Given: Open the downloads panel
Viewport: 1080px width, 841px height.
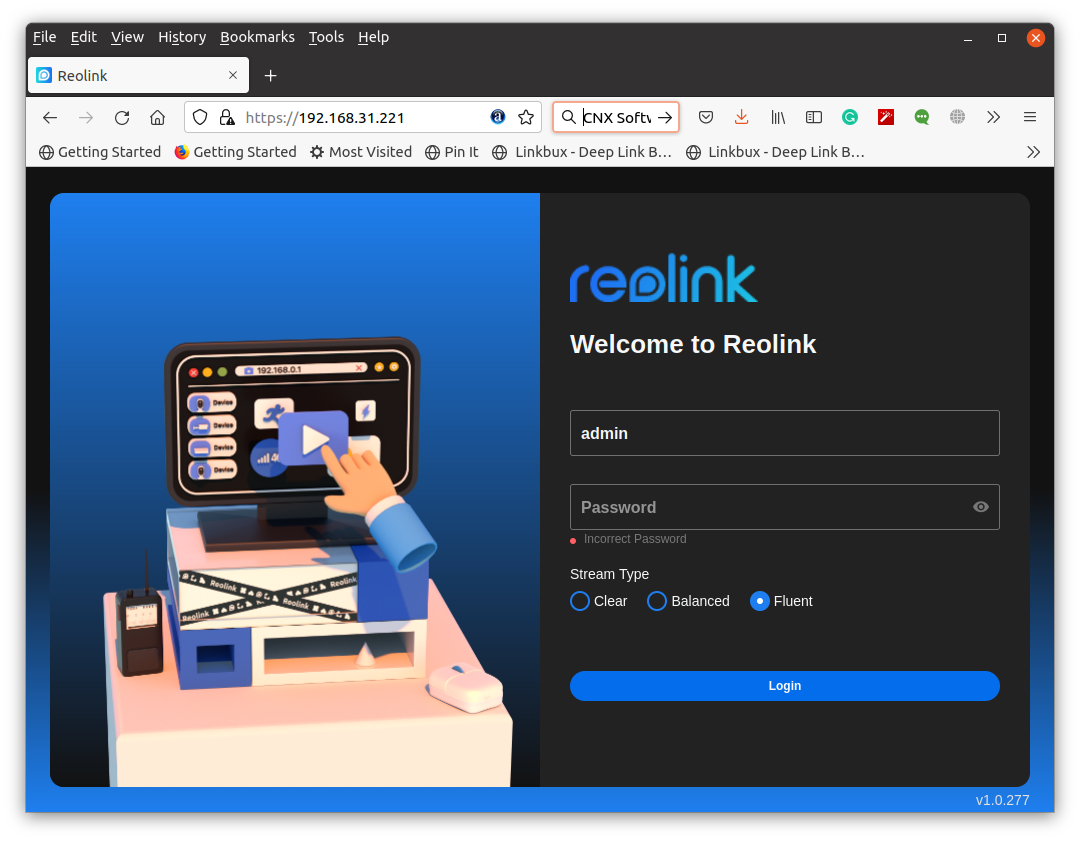Looking at the screenshot, I should (x=741, y=117).
